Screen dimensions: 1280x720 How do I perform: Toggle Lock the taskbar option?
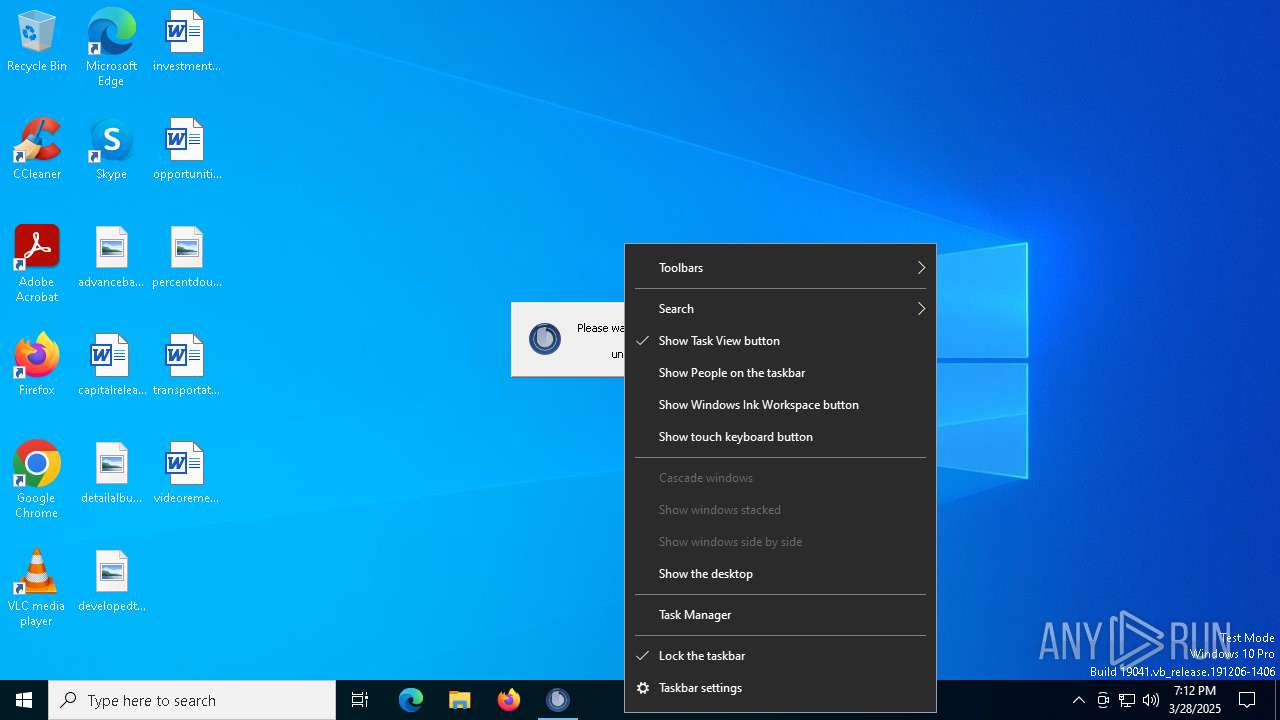click(x=780, y=656)
